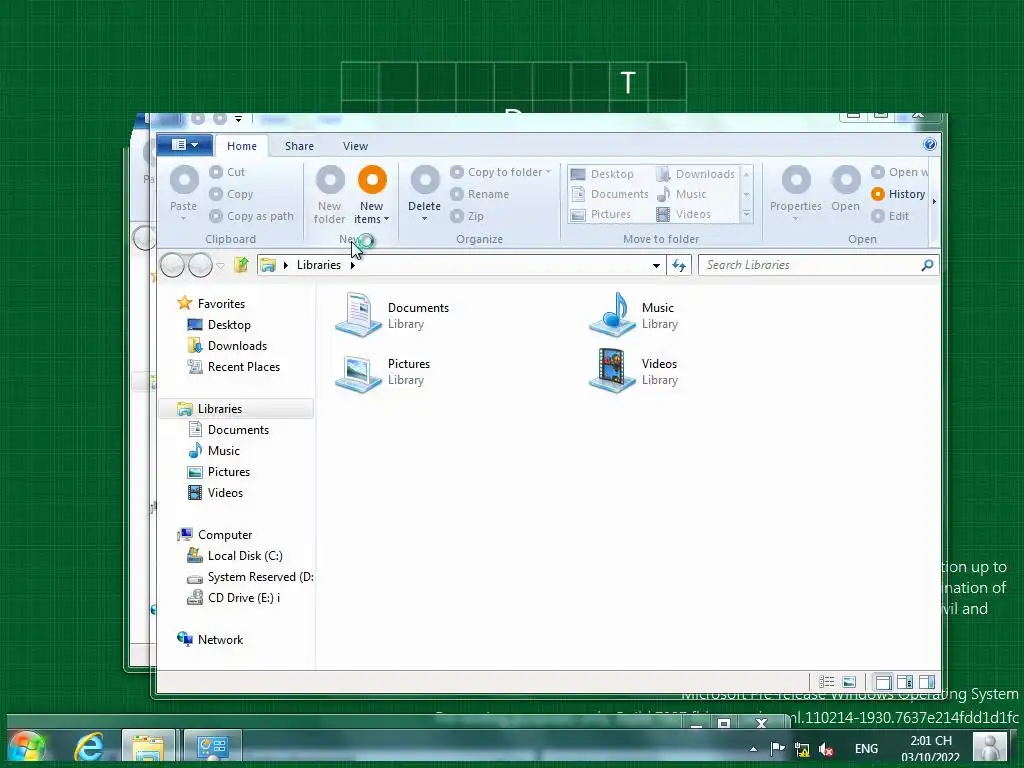Image resolution: width=1024 pixels, height=768 pixels.
Task: Open the New items dropdown
Action: [372, 195]
